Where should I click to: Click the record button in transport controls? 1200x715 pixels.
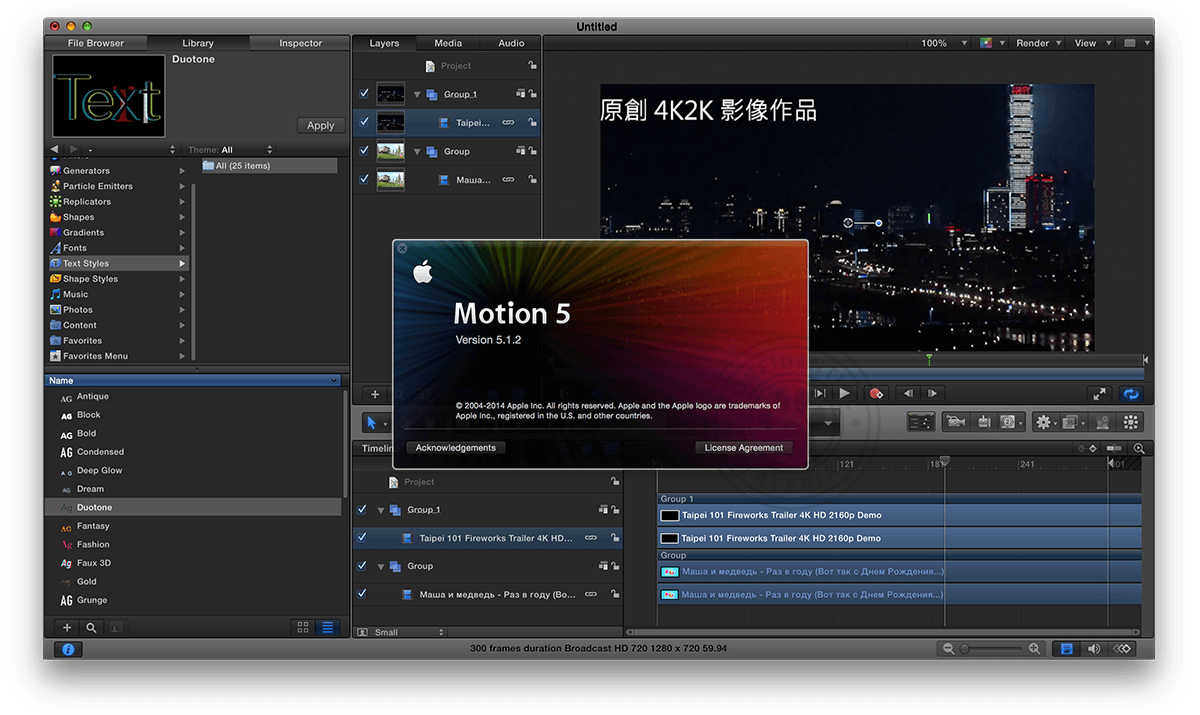pyautogui.click(x=877, y=394)
